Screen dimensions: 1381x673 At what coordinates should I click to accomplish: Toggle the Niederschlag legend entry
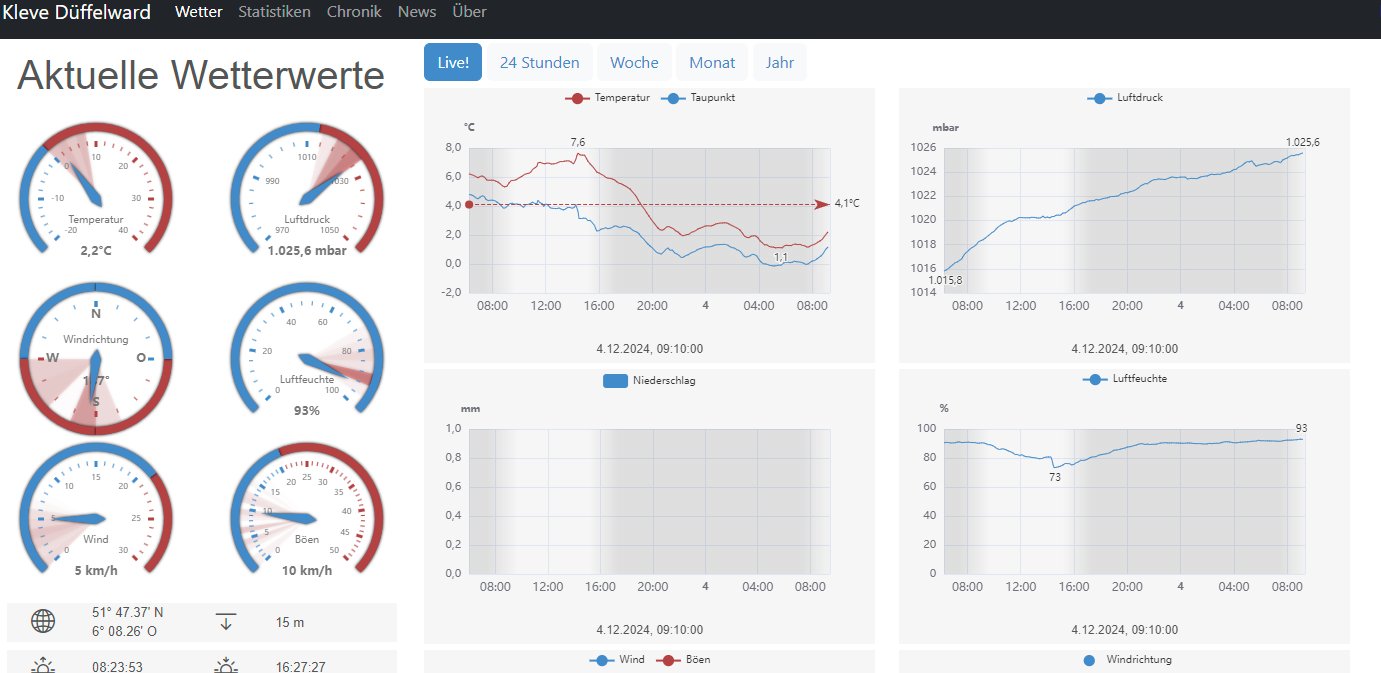coord(650,381)
